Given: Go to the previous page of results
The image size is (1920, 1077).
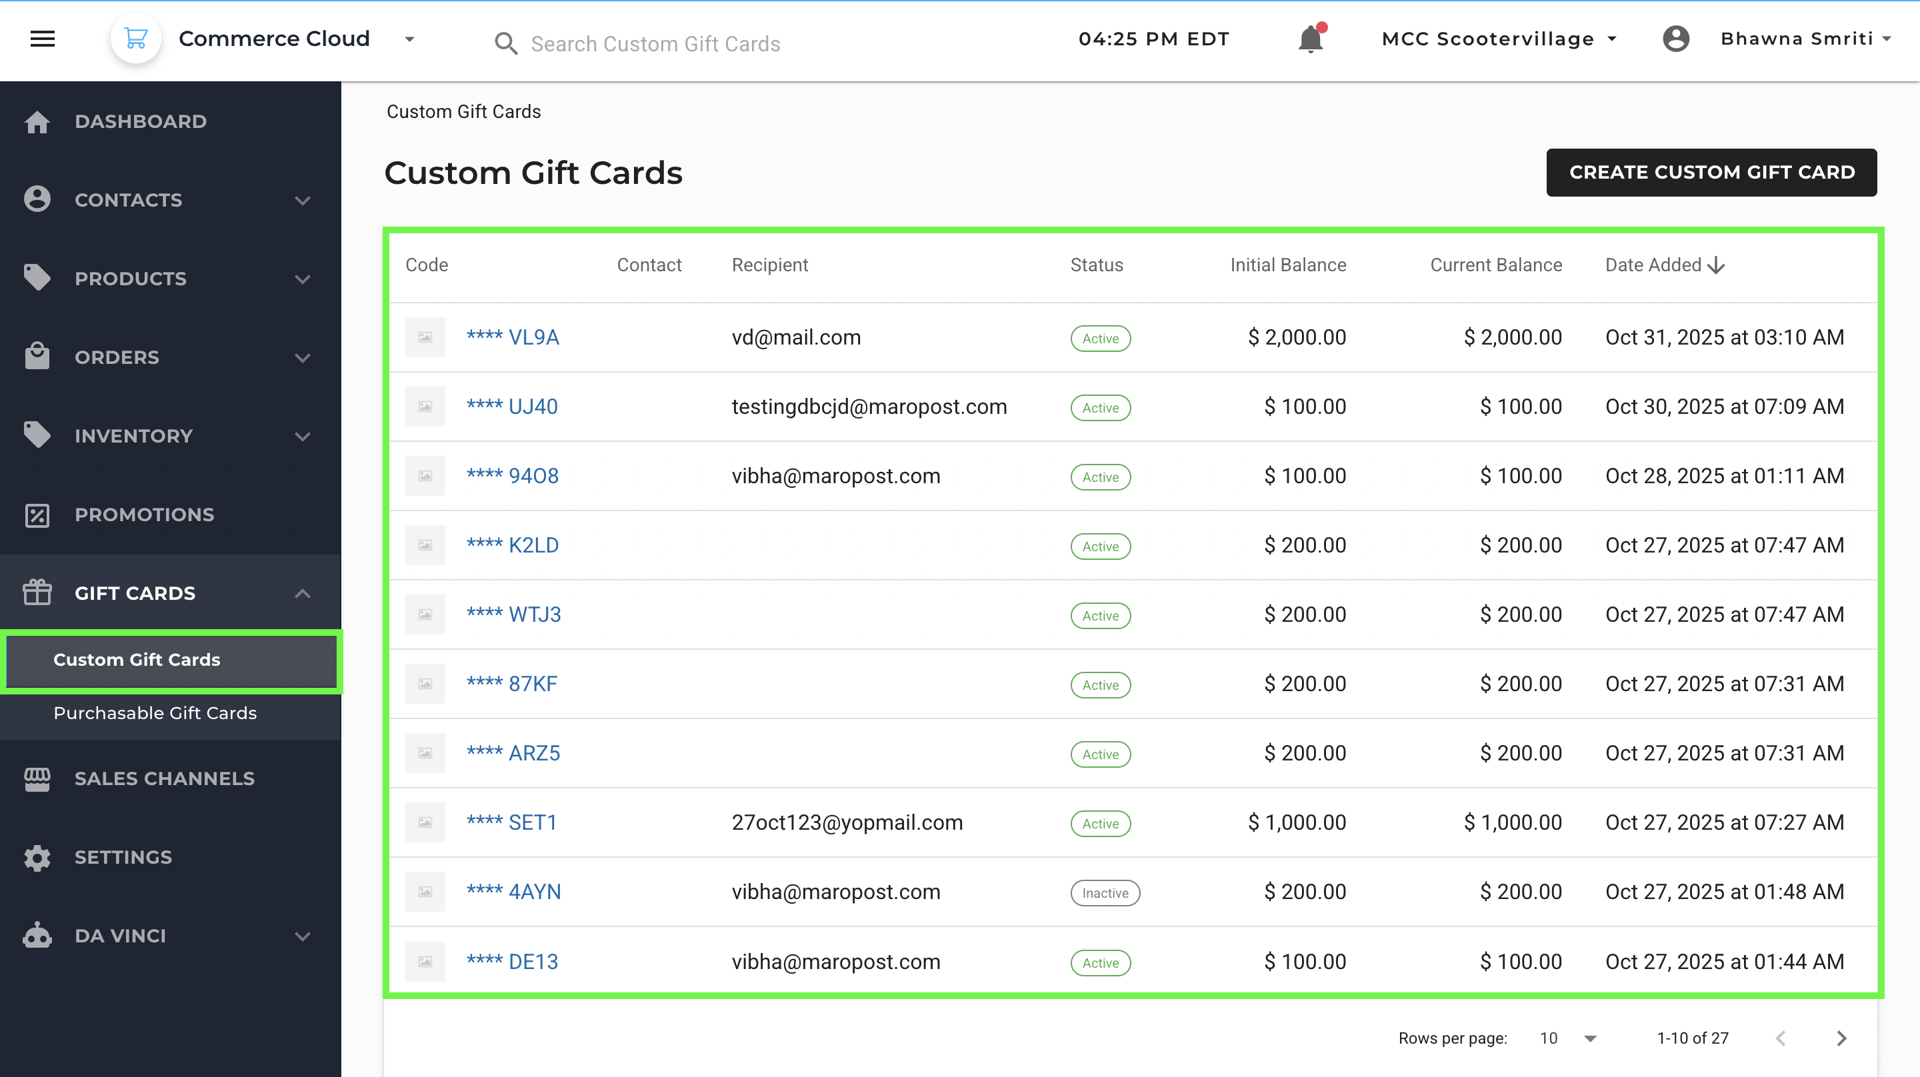Looking at the screenshot, I should coord(1781,1038).
